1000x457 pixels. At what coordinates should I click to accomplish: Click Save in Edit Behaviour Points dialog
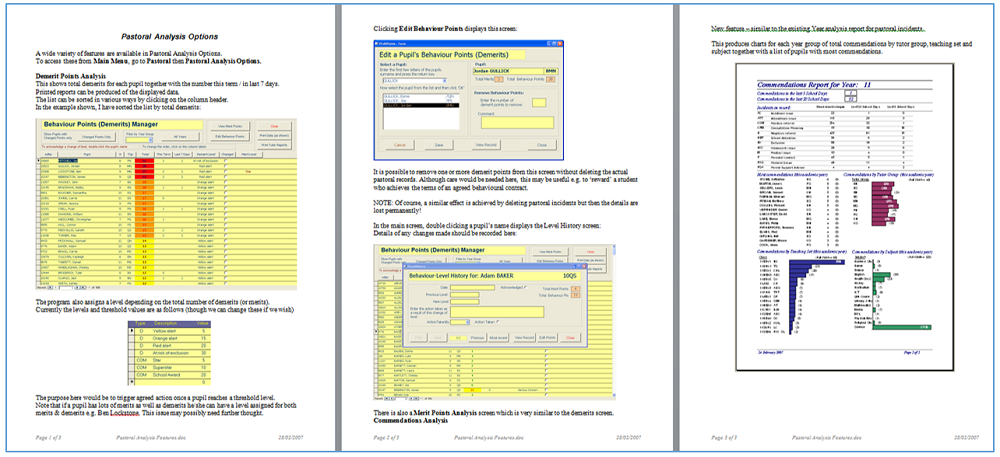tap(439, 145)
